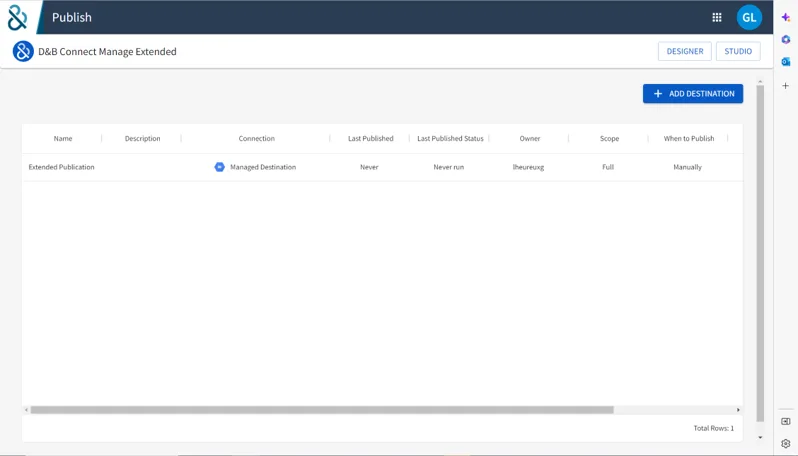This screenshot has height=456, width=798.
Task: Click the down arrow of vertical scrollbar
Action: [760, 437]
